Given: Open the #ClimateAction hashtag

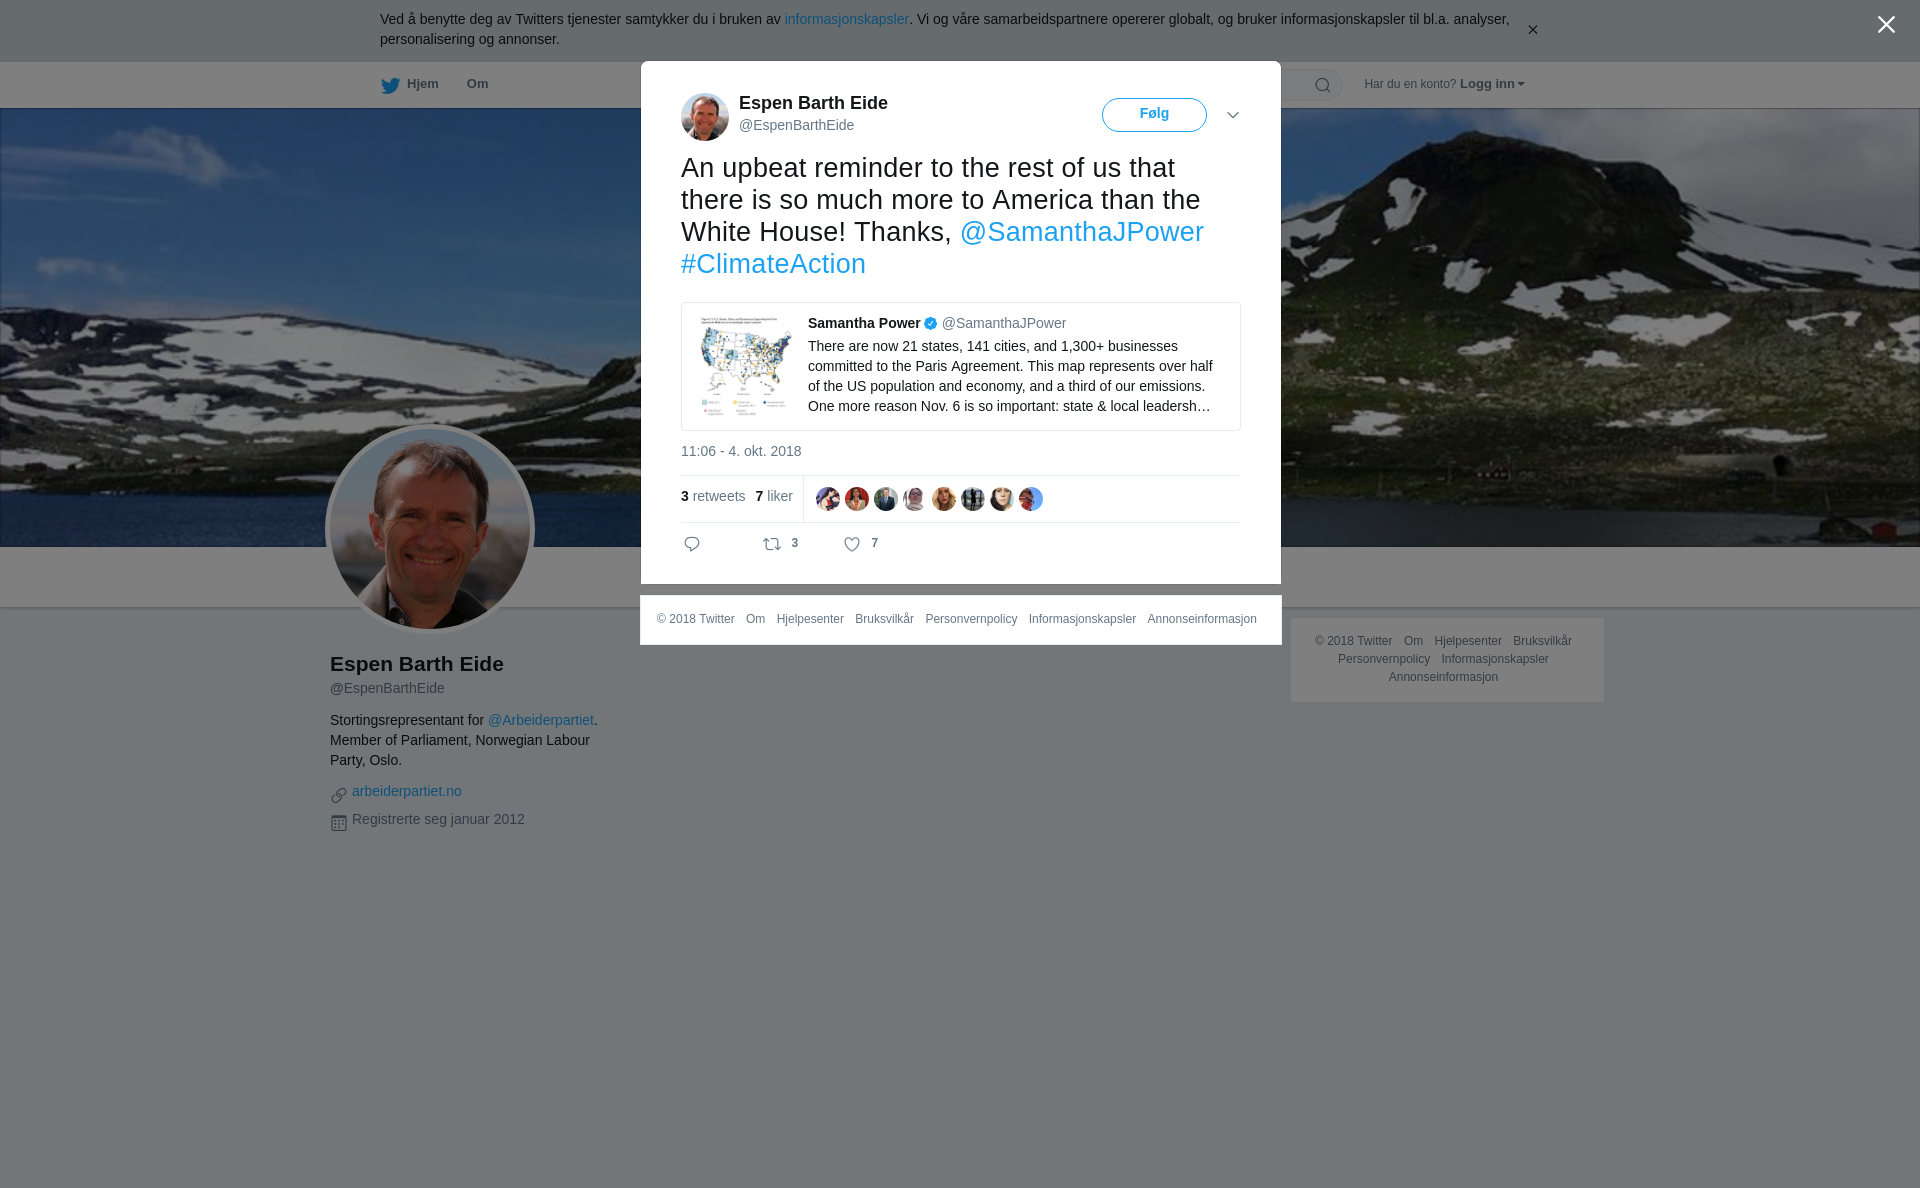Looking at the screenshot, I should tap(773, 264).
